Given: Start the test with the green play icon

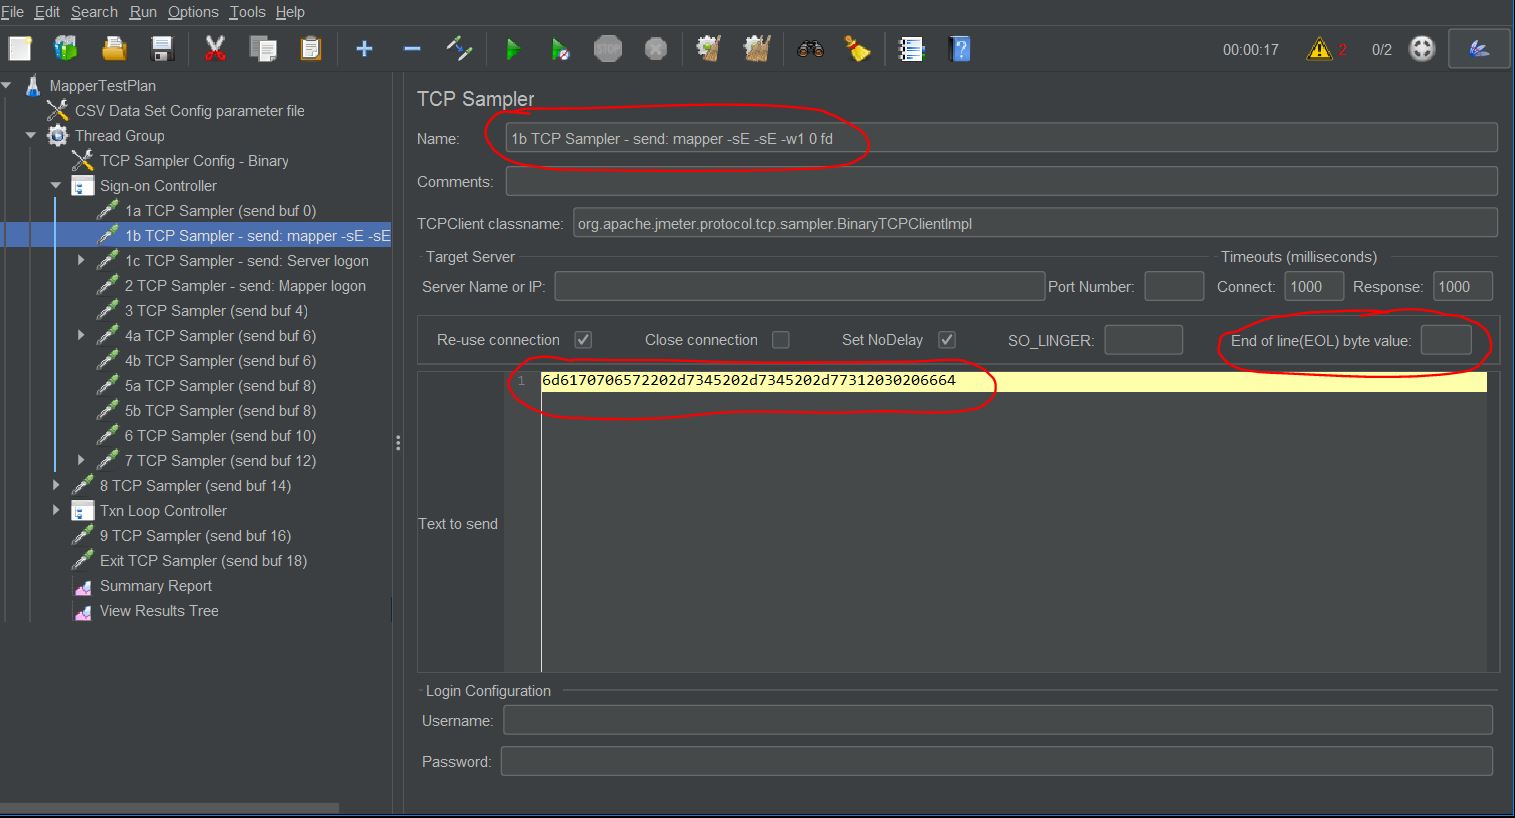Looking at the screenshot, I should [513, 48].
